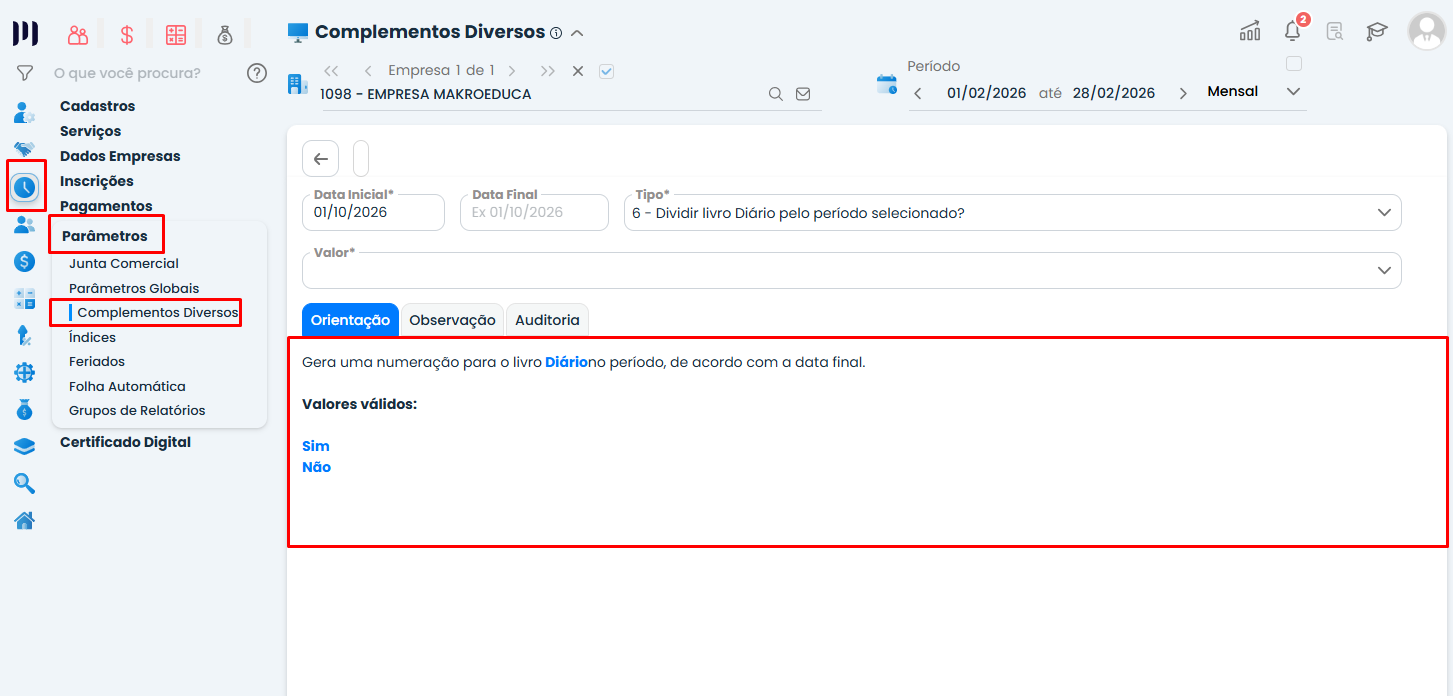Click the help question mark icon
1453x696 pixels.
click(x=257, y=72)
